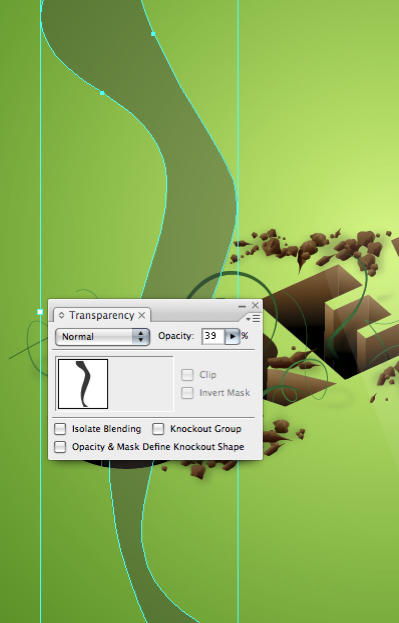Toggle the Knockout Group checkbox

tap(158, 429)
